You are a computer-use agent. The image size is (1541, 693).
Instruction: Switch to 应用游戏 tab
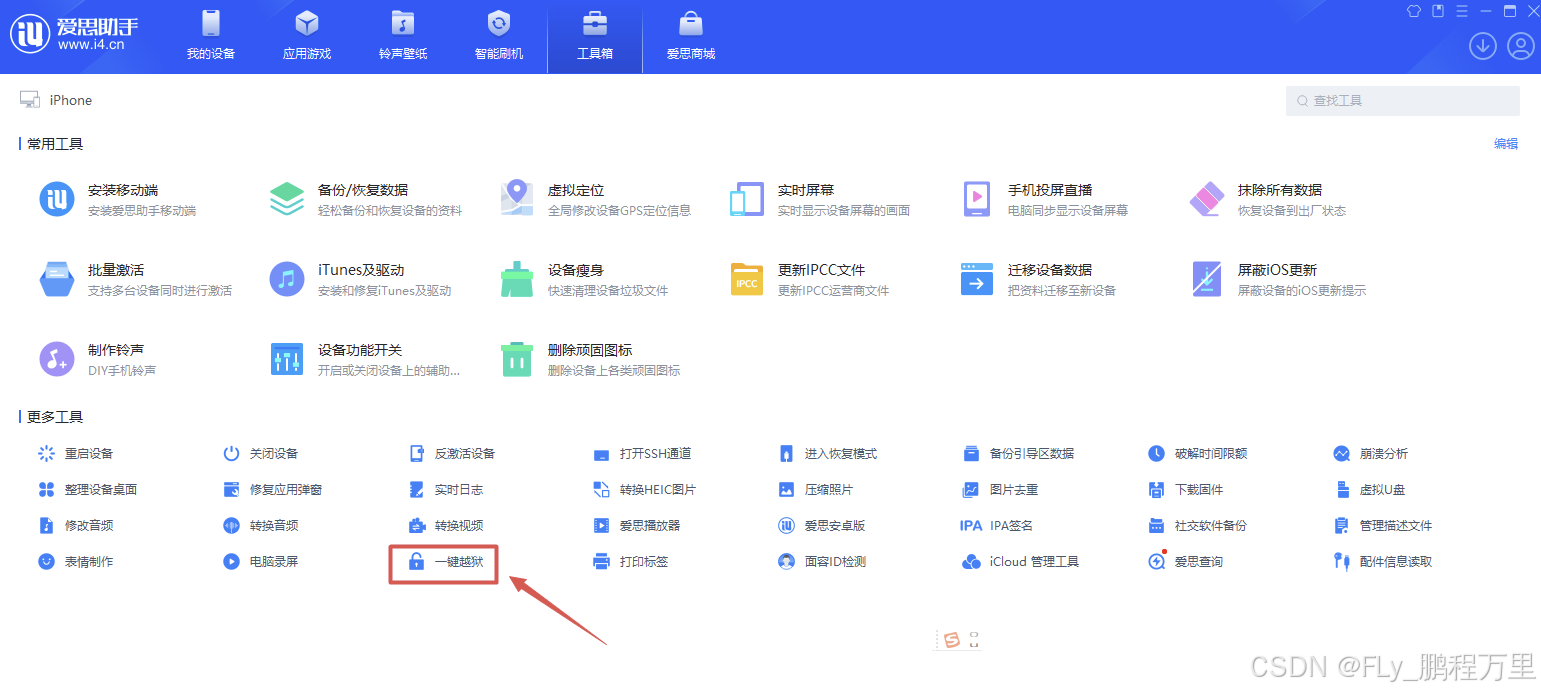point(307,36)
